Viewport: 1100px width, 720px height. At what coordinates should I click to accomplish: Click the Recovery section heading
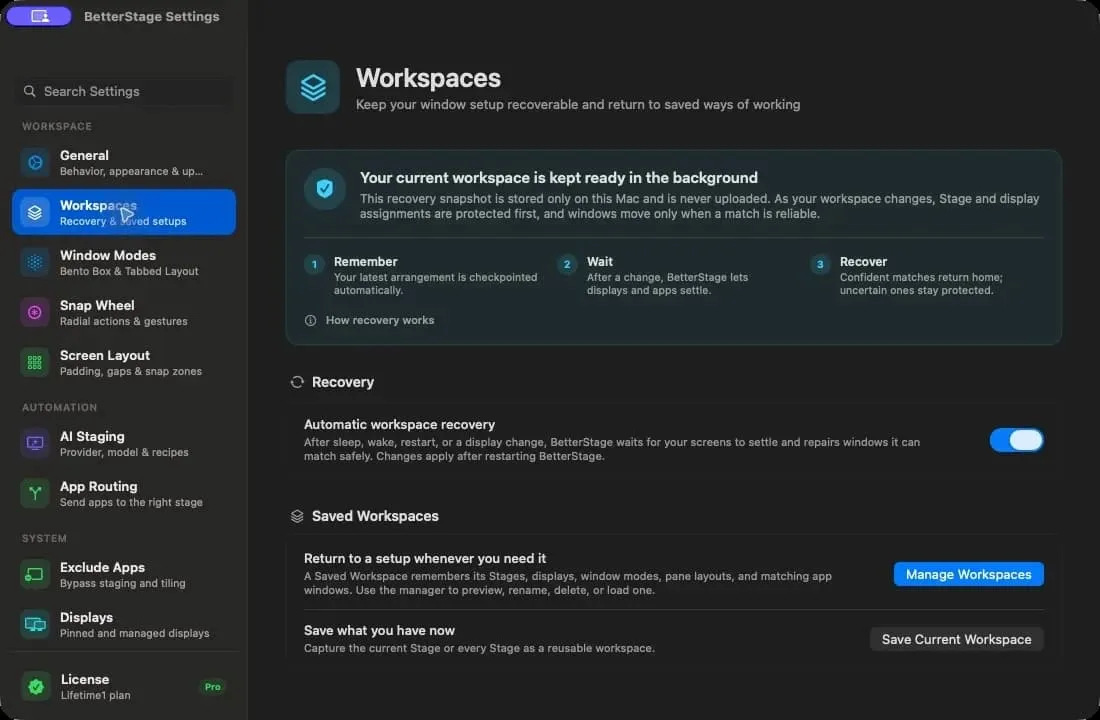(342, 382)
